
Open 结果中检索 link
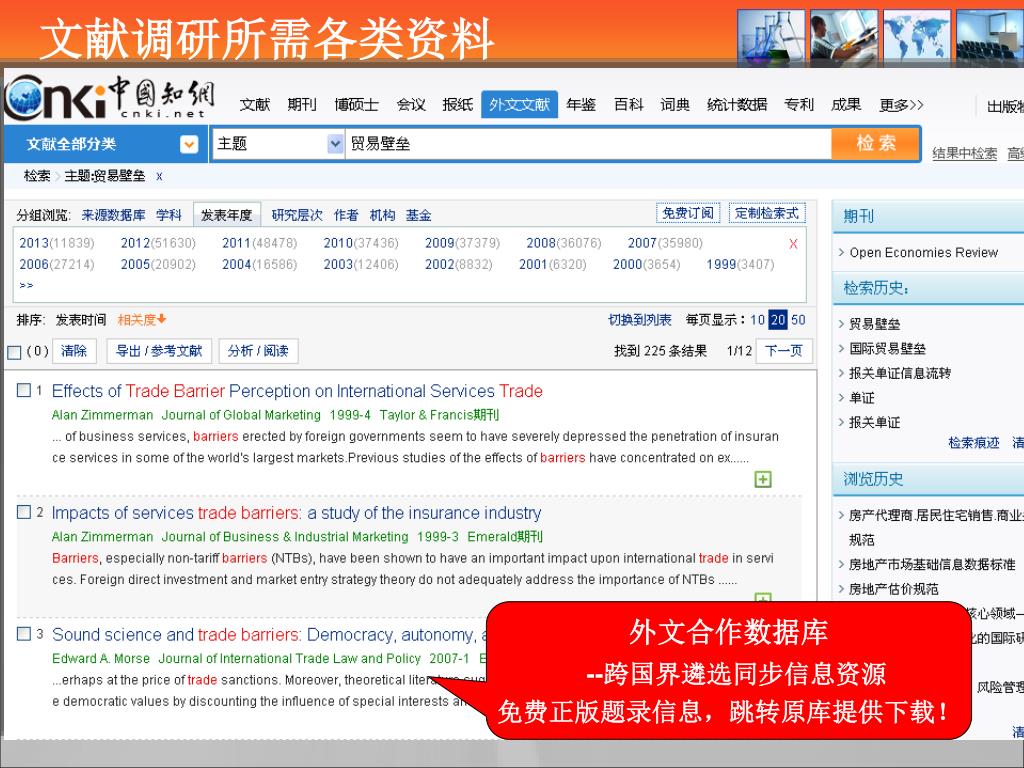(x=964, y=153)
